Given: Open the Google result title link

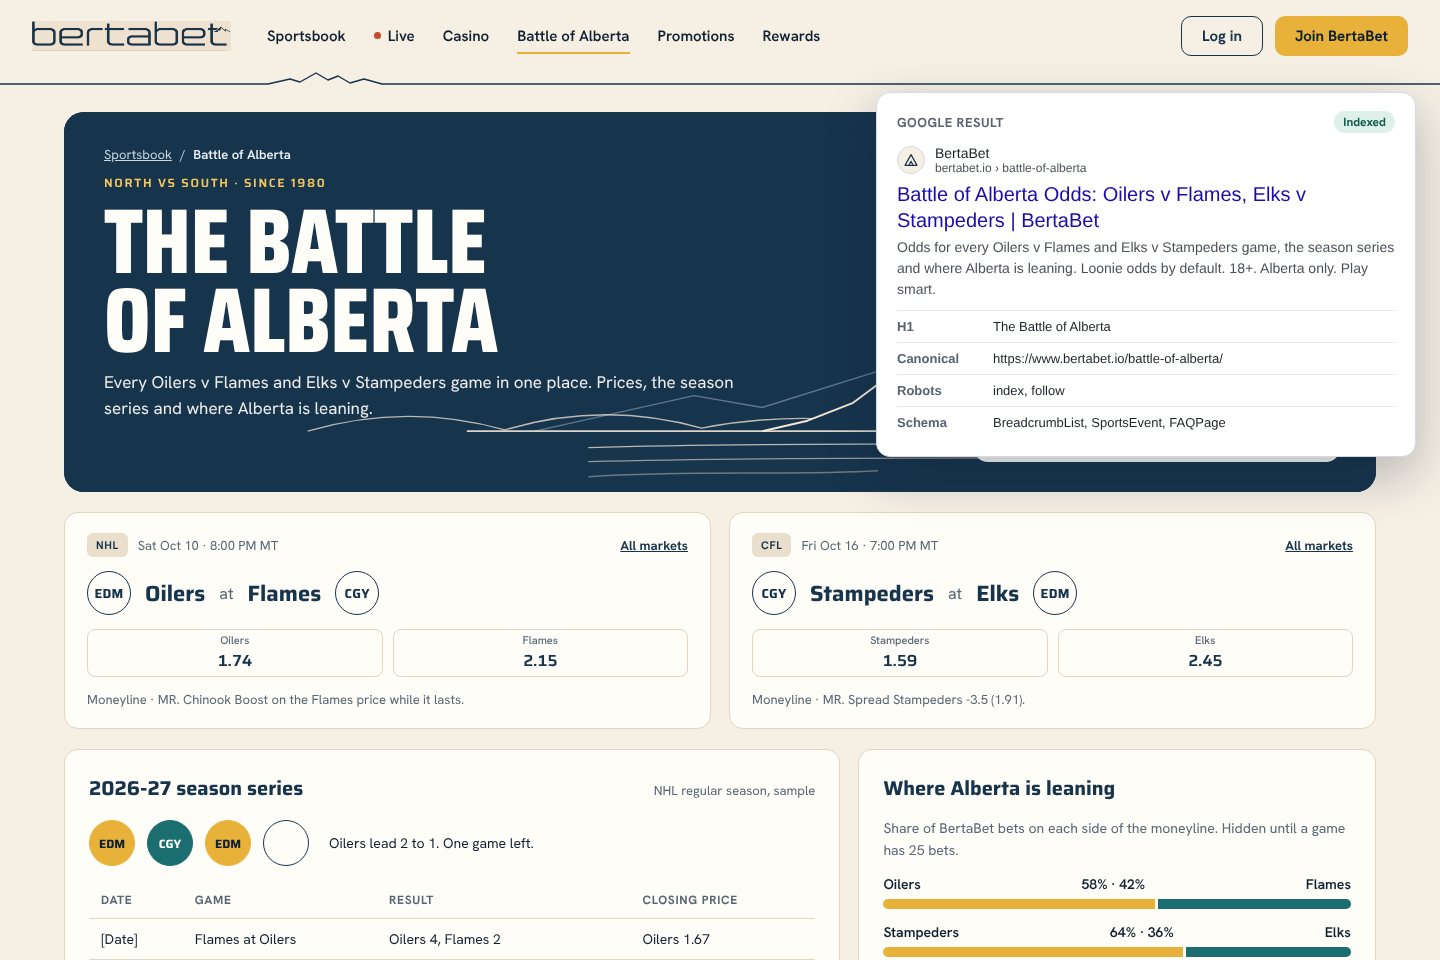Looking at the screenshot, I should [x=1101, y=207].
